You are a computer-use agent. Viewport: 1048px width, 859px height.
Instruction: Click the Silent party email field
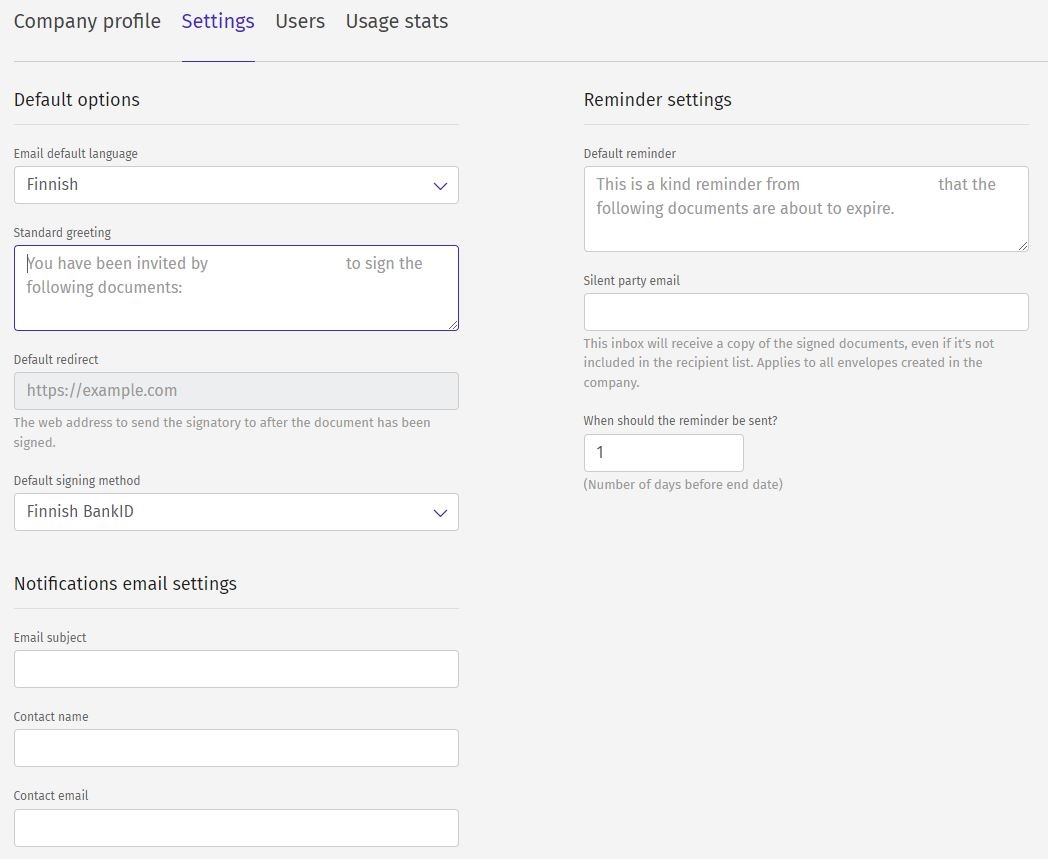pos(806,312)
